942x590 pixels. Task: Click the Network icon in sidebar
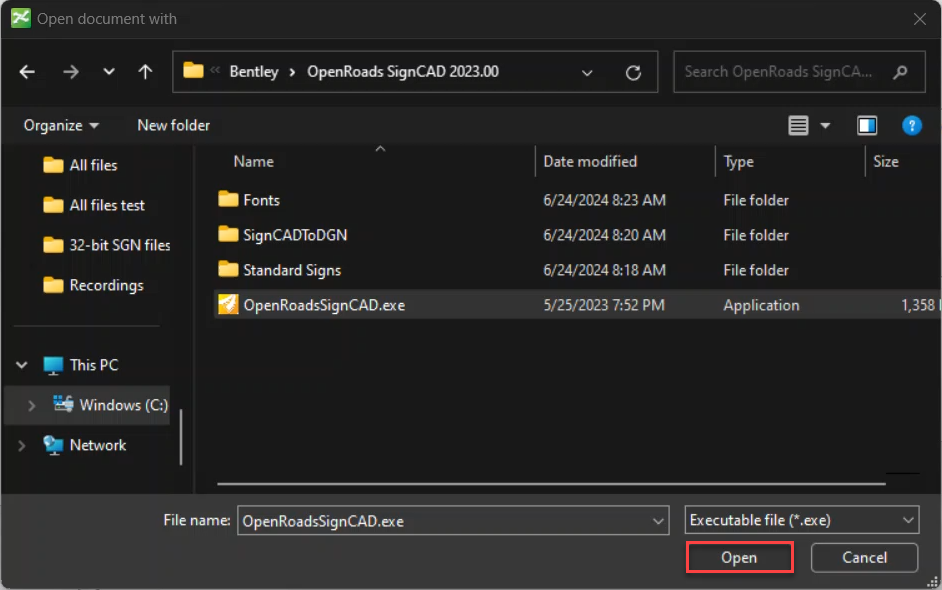[x=53, y=445]
